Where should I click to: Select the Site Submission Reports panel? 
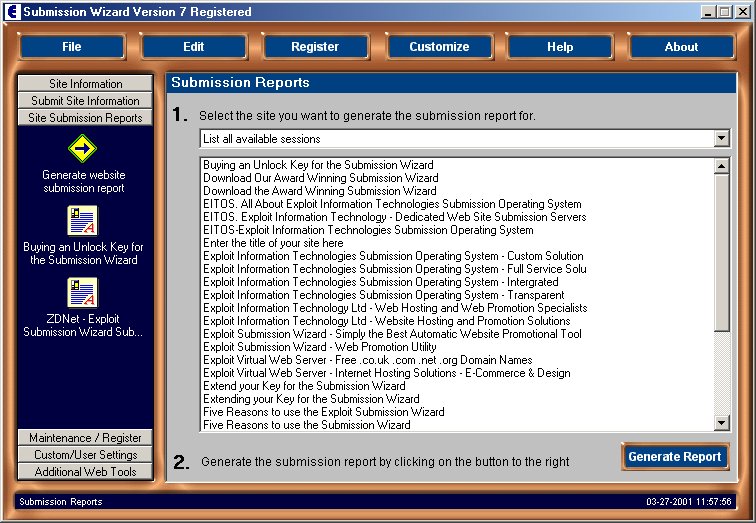coord(85,118)
